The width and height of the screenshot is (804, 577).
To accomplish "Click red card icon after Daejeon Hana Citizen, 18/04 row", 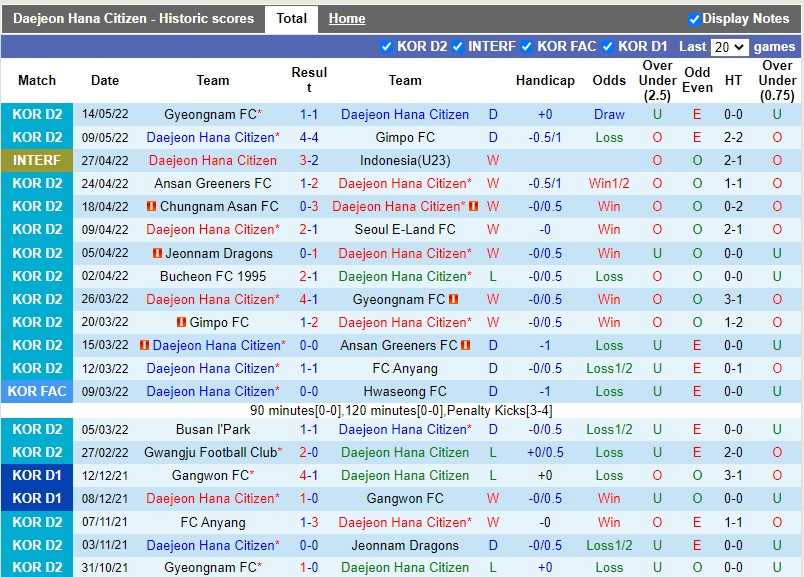I will (x=474, y=207).
